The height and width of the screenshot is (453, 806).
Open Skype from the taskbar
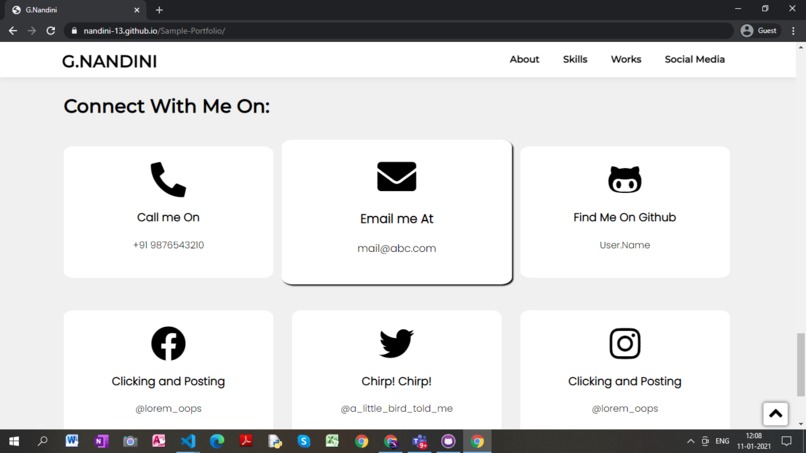point(303,441)
